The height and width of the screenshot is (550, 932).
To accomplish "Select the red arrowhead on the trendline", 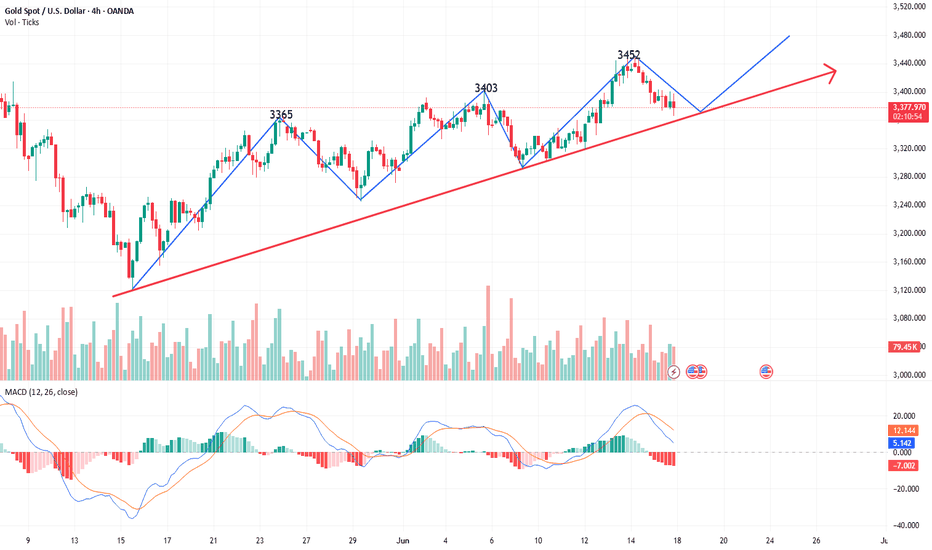I will (830, 73).
